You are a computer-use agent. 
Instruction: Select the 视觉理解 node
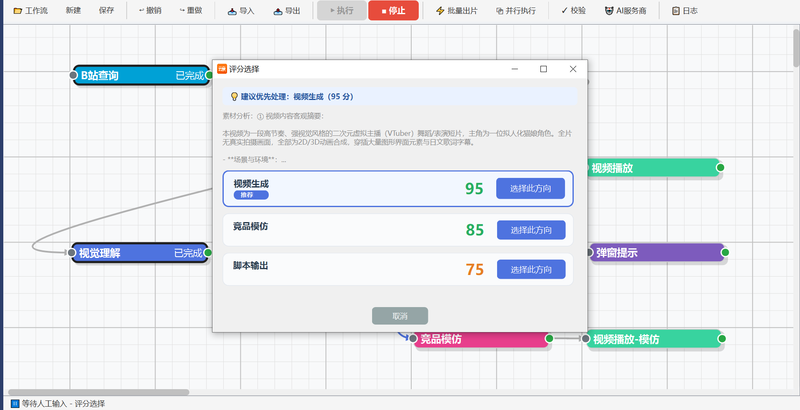(x=140, y=253)
